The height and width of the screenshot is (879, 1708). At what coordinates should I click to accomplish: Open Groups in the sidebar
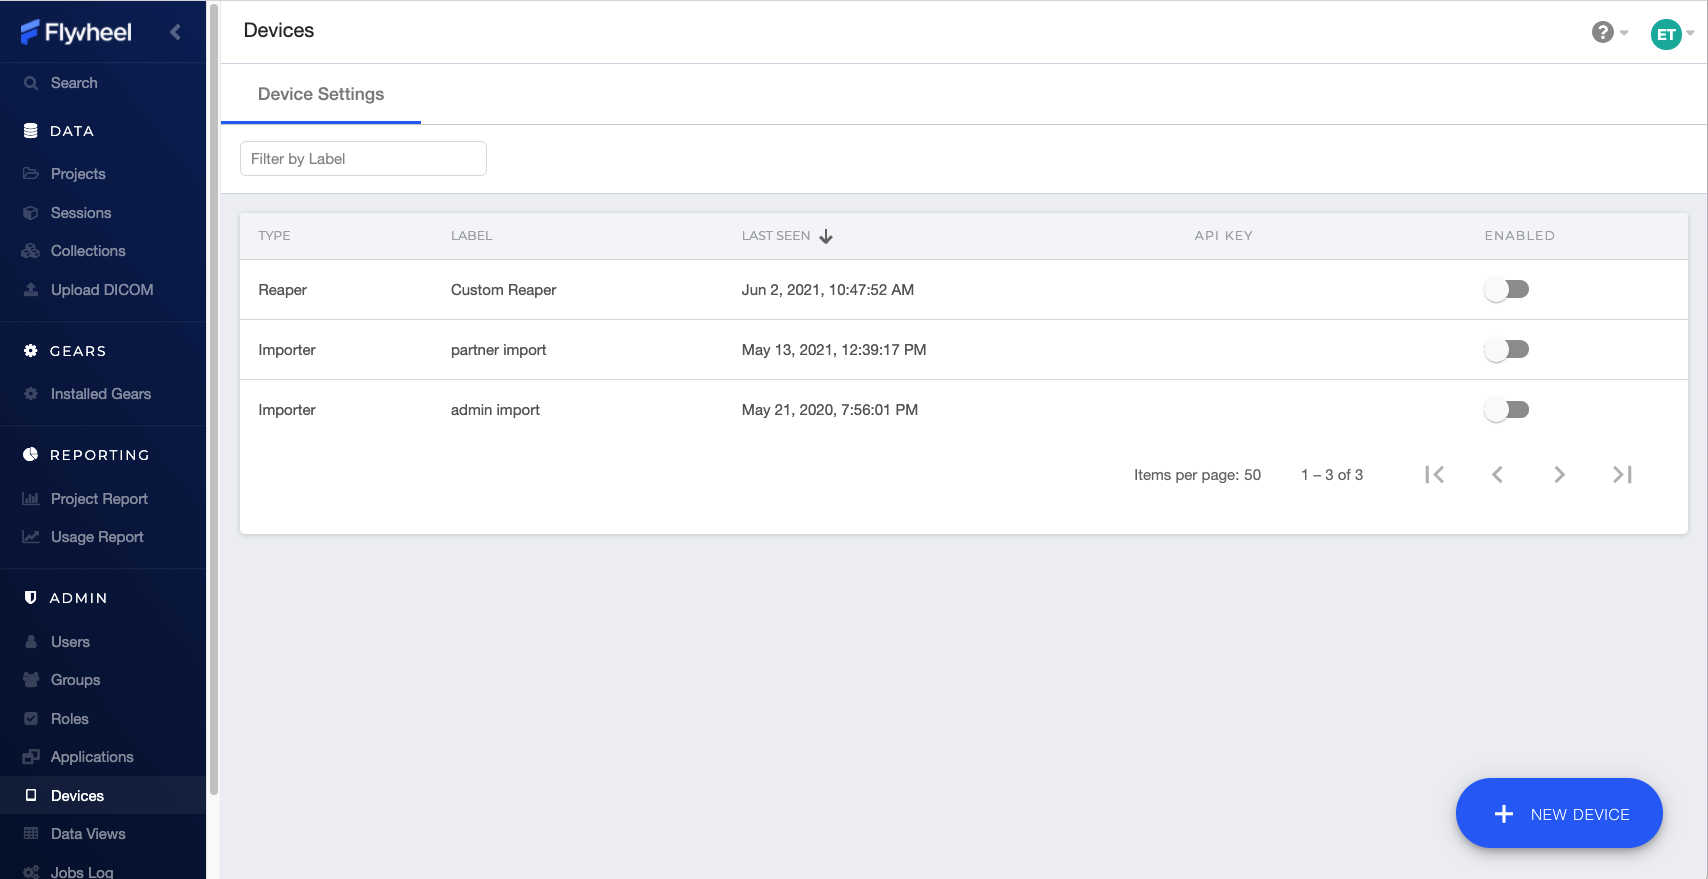pos(75,680)
